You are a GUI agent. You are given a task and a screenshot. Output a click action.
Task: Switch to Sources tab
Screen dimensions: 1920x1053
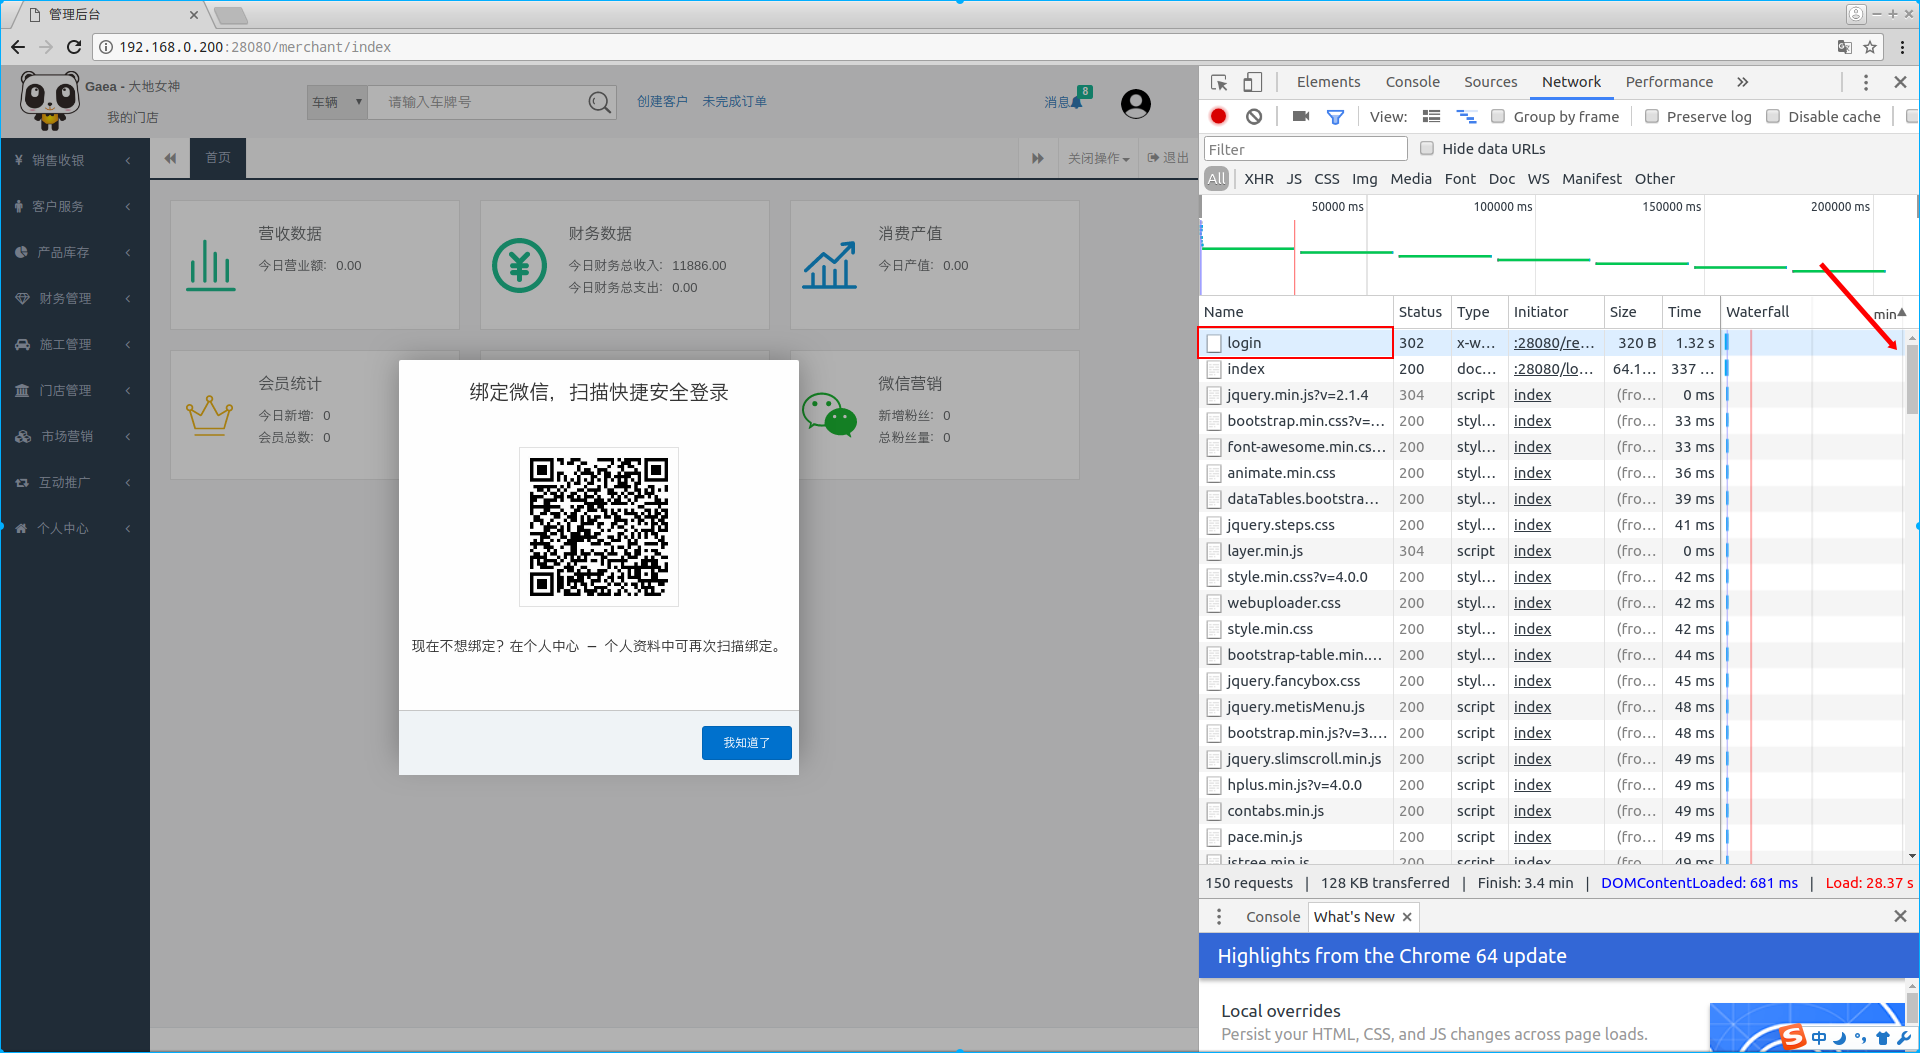click(x=1490, y=82)
